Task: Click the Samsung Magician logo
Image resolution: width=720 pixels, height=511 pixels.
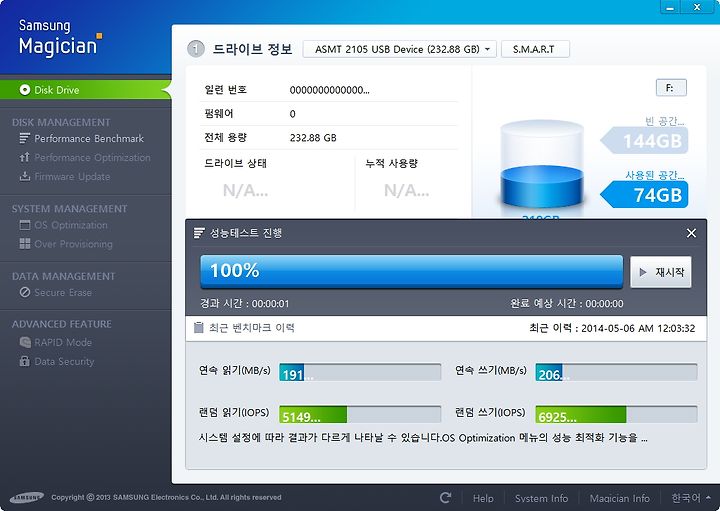Action: (60, 37)
